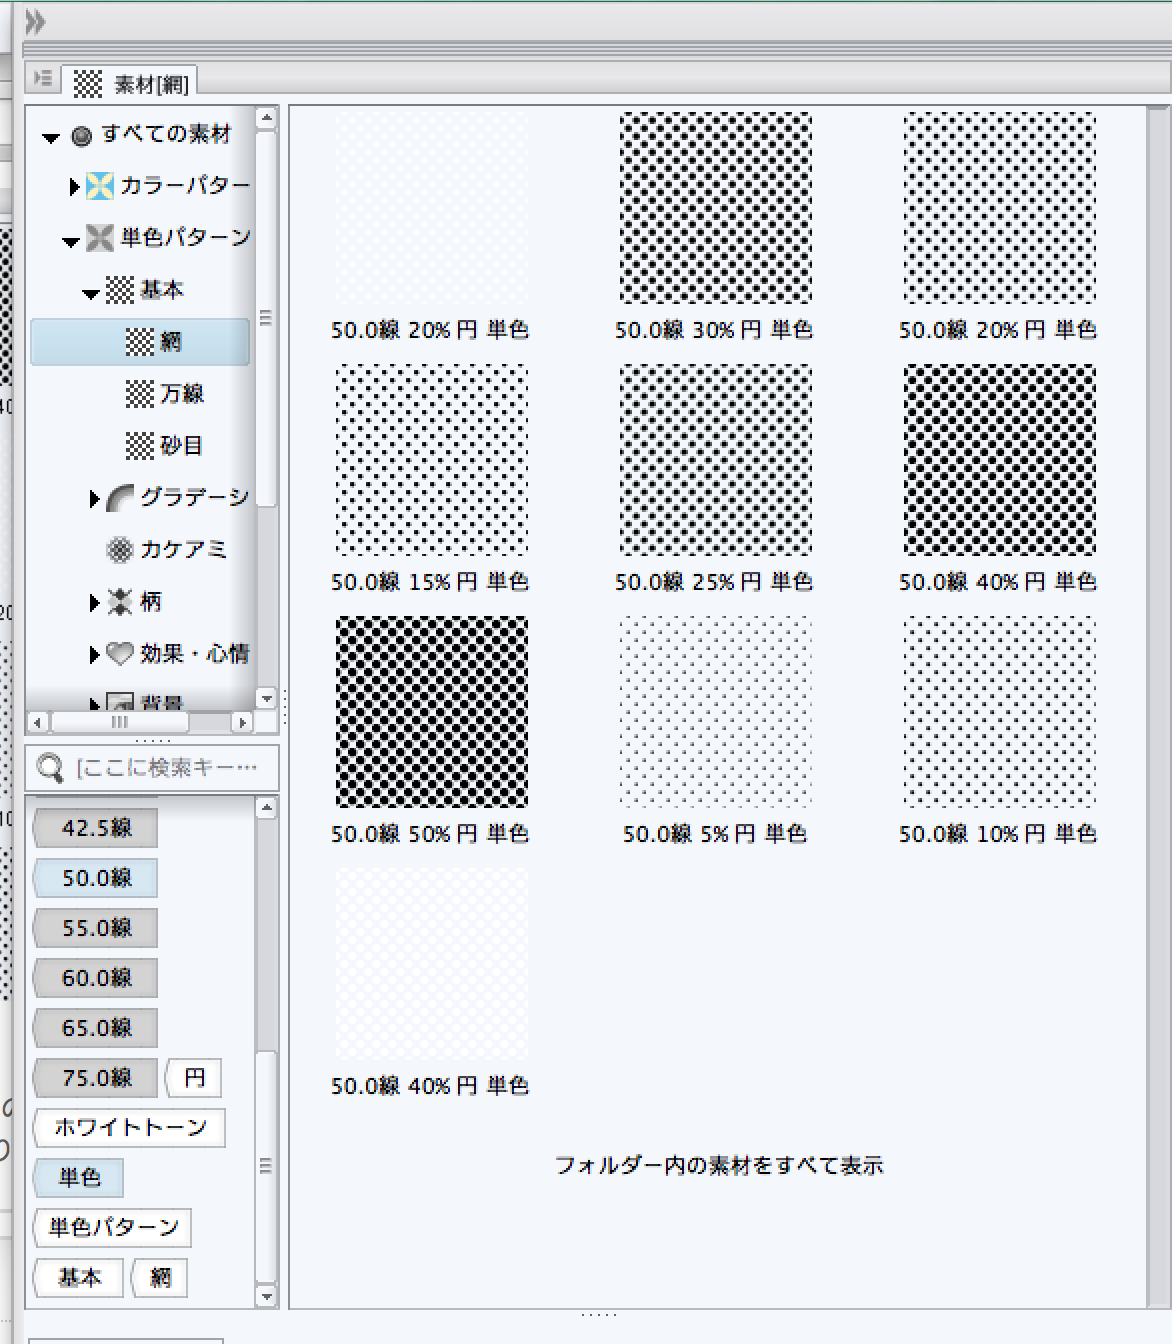Image resolution: width=1172 pixels, height=1344 pixels.
Task: Select the dark 50.0線 40% tone thumbnail
Action: [999, 460]
